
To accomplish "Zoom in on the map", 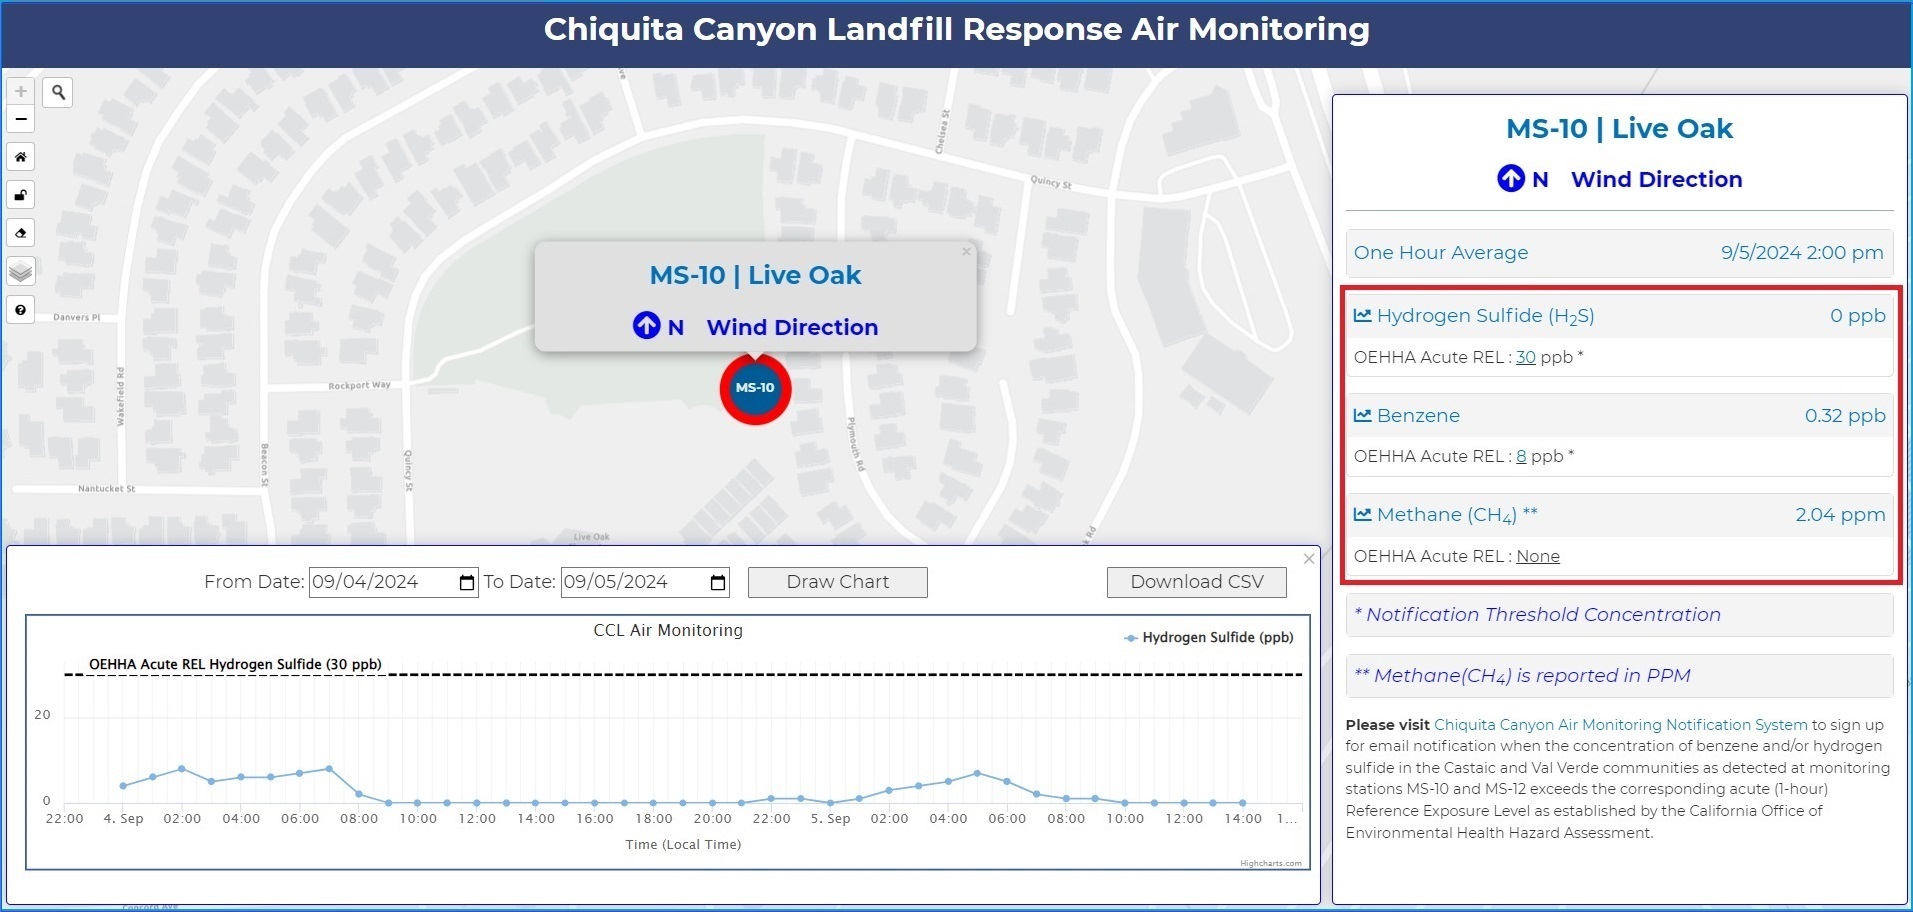I will click(x=21, y=91).
